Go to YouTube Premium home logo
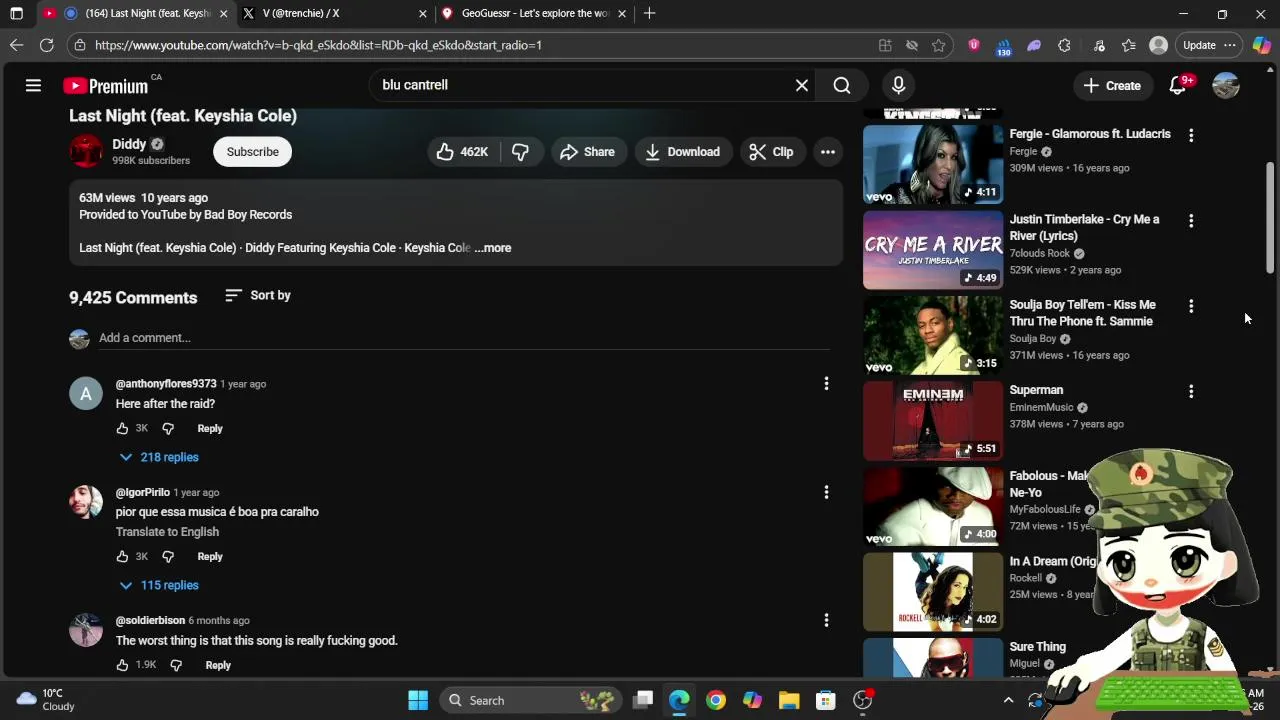1280x720 pixels. click(x=105, y=86)
